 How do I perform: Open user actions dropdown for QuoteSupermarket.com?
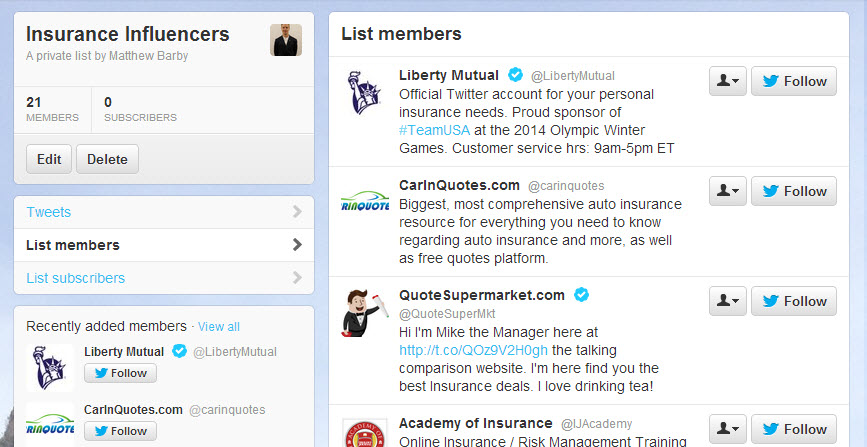[x=727, y=301]
